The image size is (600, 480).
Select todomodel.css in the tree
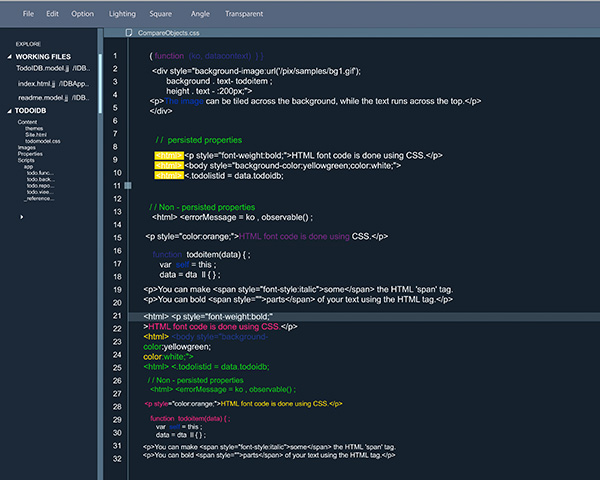pos(44,141)
